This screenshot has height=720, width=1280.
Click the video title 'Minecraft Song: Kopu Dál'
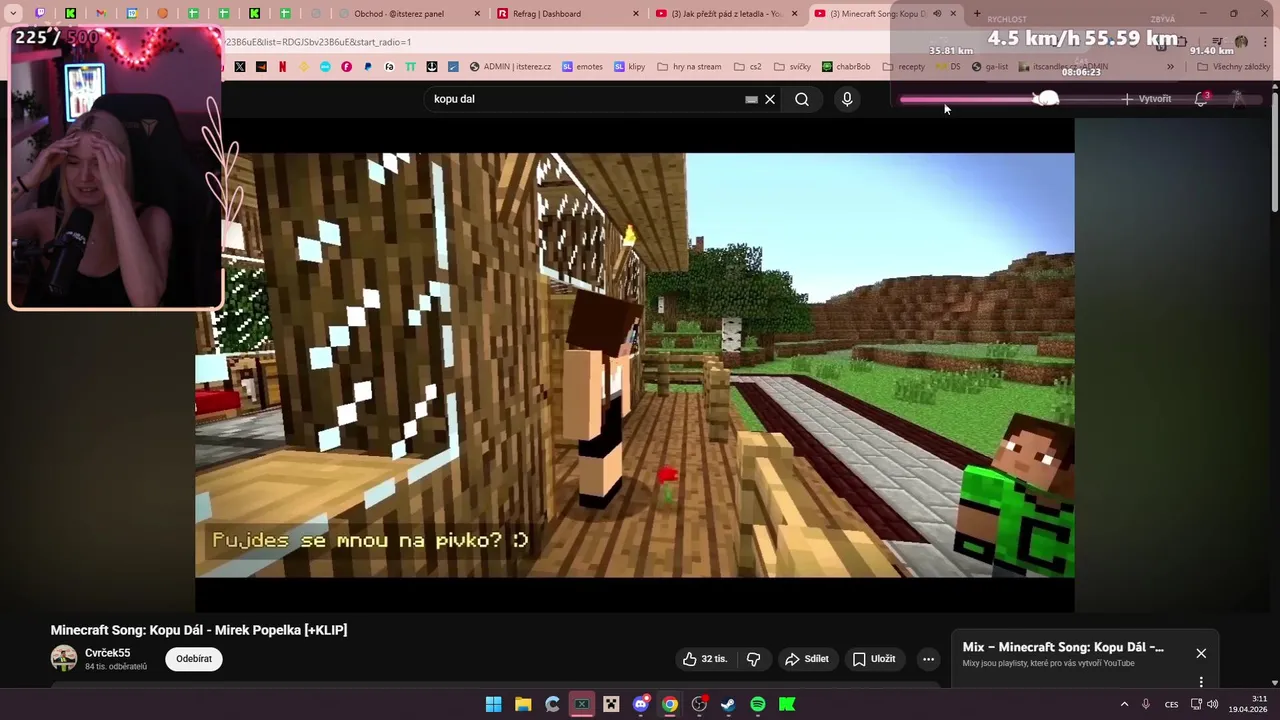coord(199,630)
